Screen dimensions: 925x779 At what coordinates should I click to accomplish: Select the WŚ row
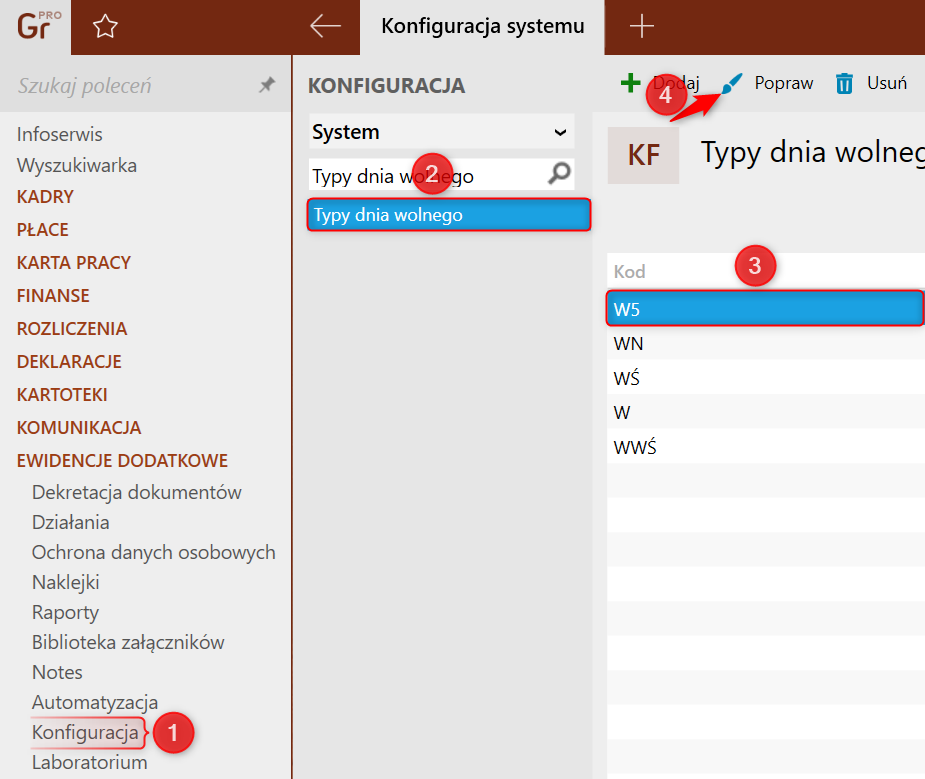[x=765, y=377]
